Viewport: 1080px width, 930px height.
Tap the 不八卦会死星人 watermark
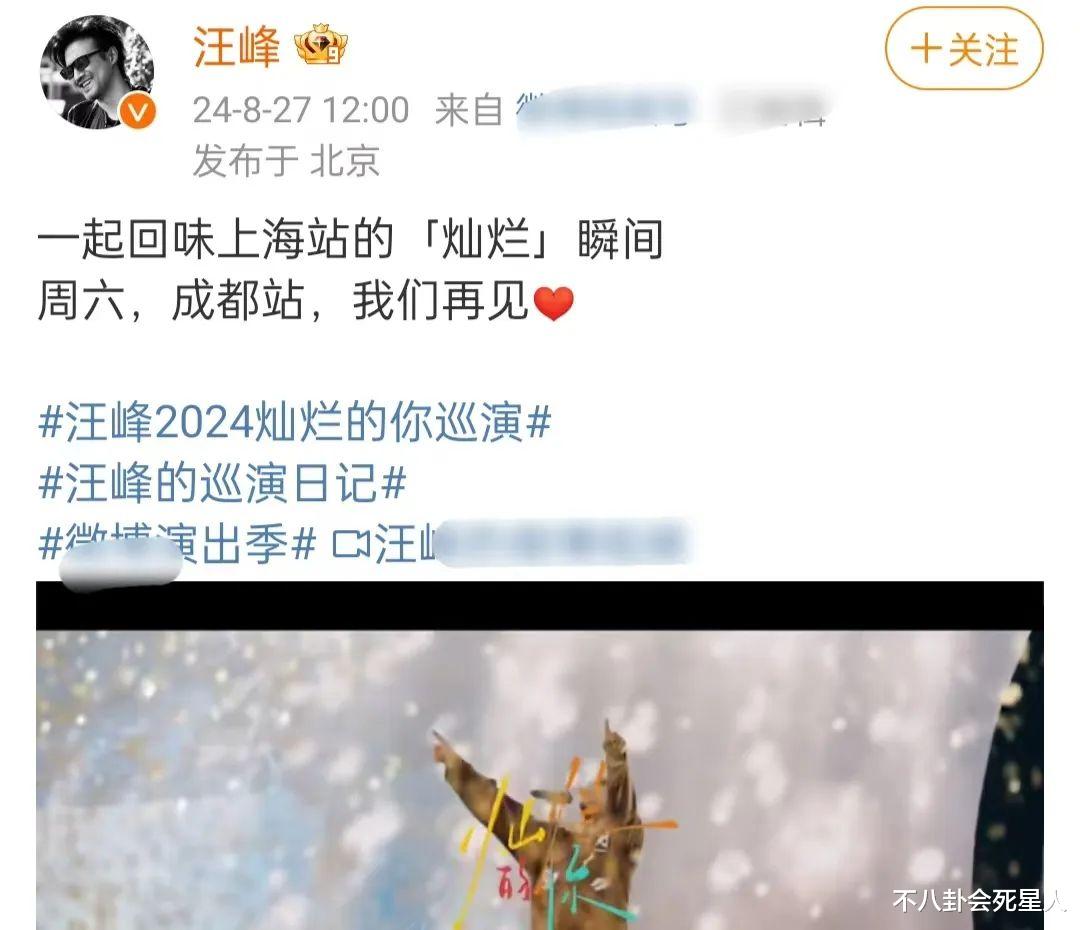(x=978, y=900)
